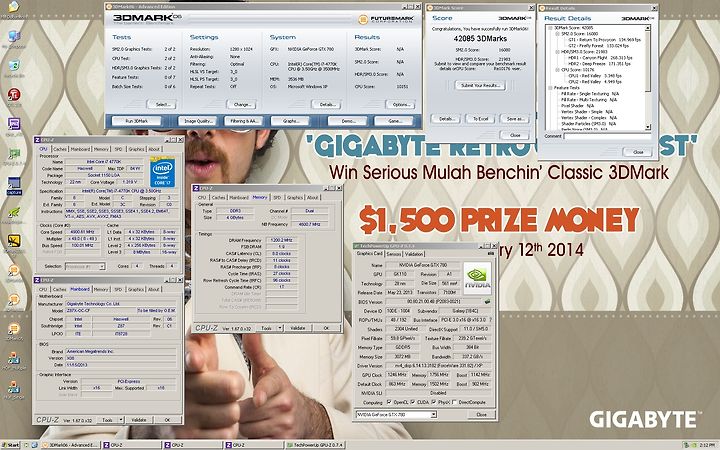Image resolution: width=720 pixels, height=450 pixels.
Task: Click the Game button in 3DMark06
Action: tap(394, 121)
